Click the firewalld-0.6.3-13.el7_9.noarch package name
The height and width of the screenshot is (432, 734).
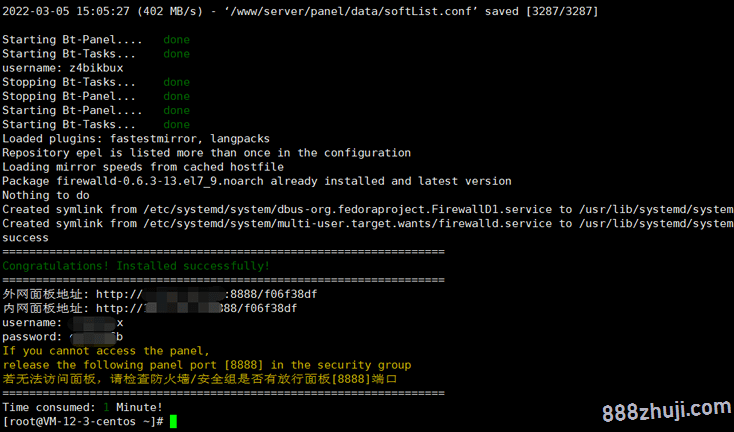coord(160,181)
